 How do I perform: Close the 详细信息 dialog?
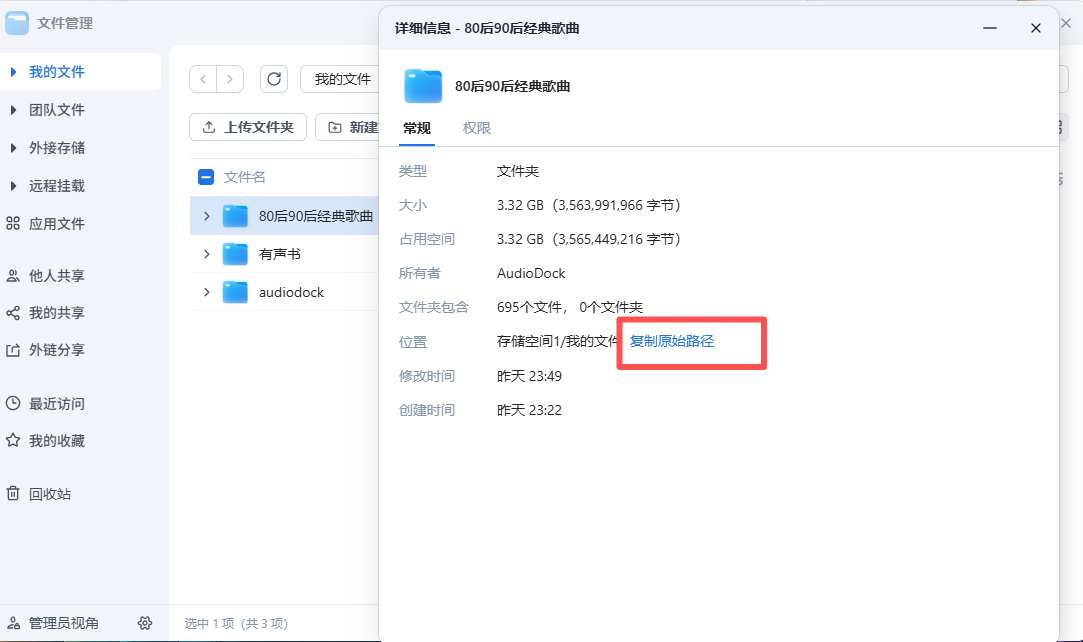coord(1035,28)
